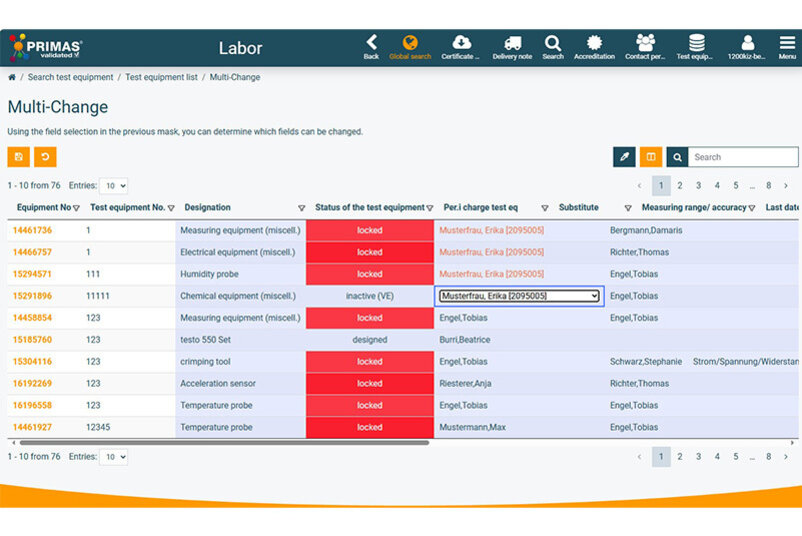Click the Search test equipment breadcrumb
Viewport: 802px width, 536px height.
[x=70, y=77]
